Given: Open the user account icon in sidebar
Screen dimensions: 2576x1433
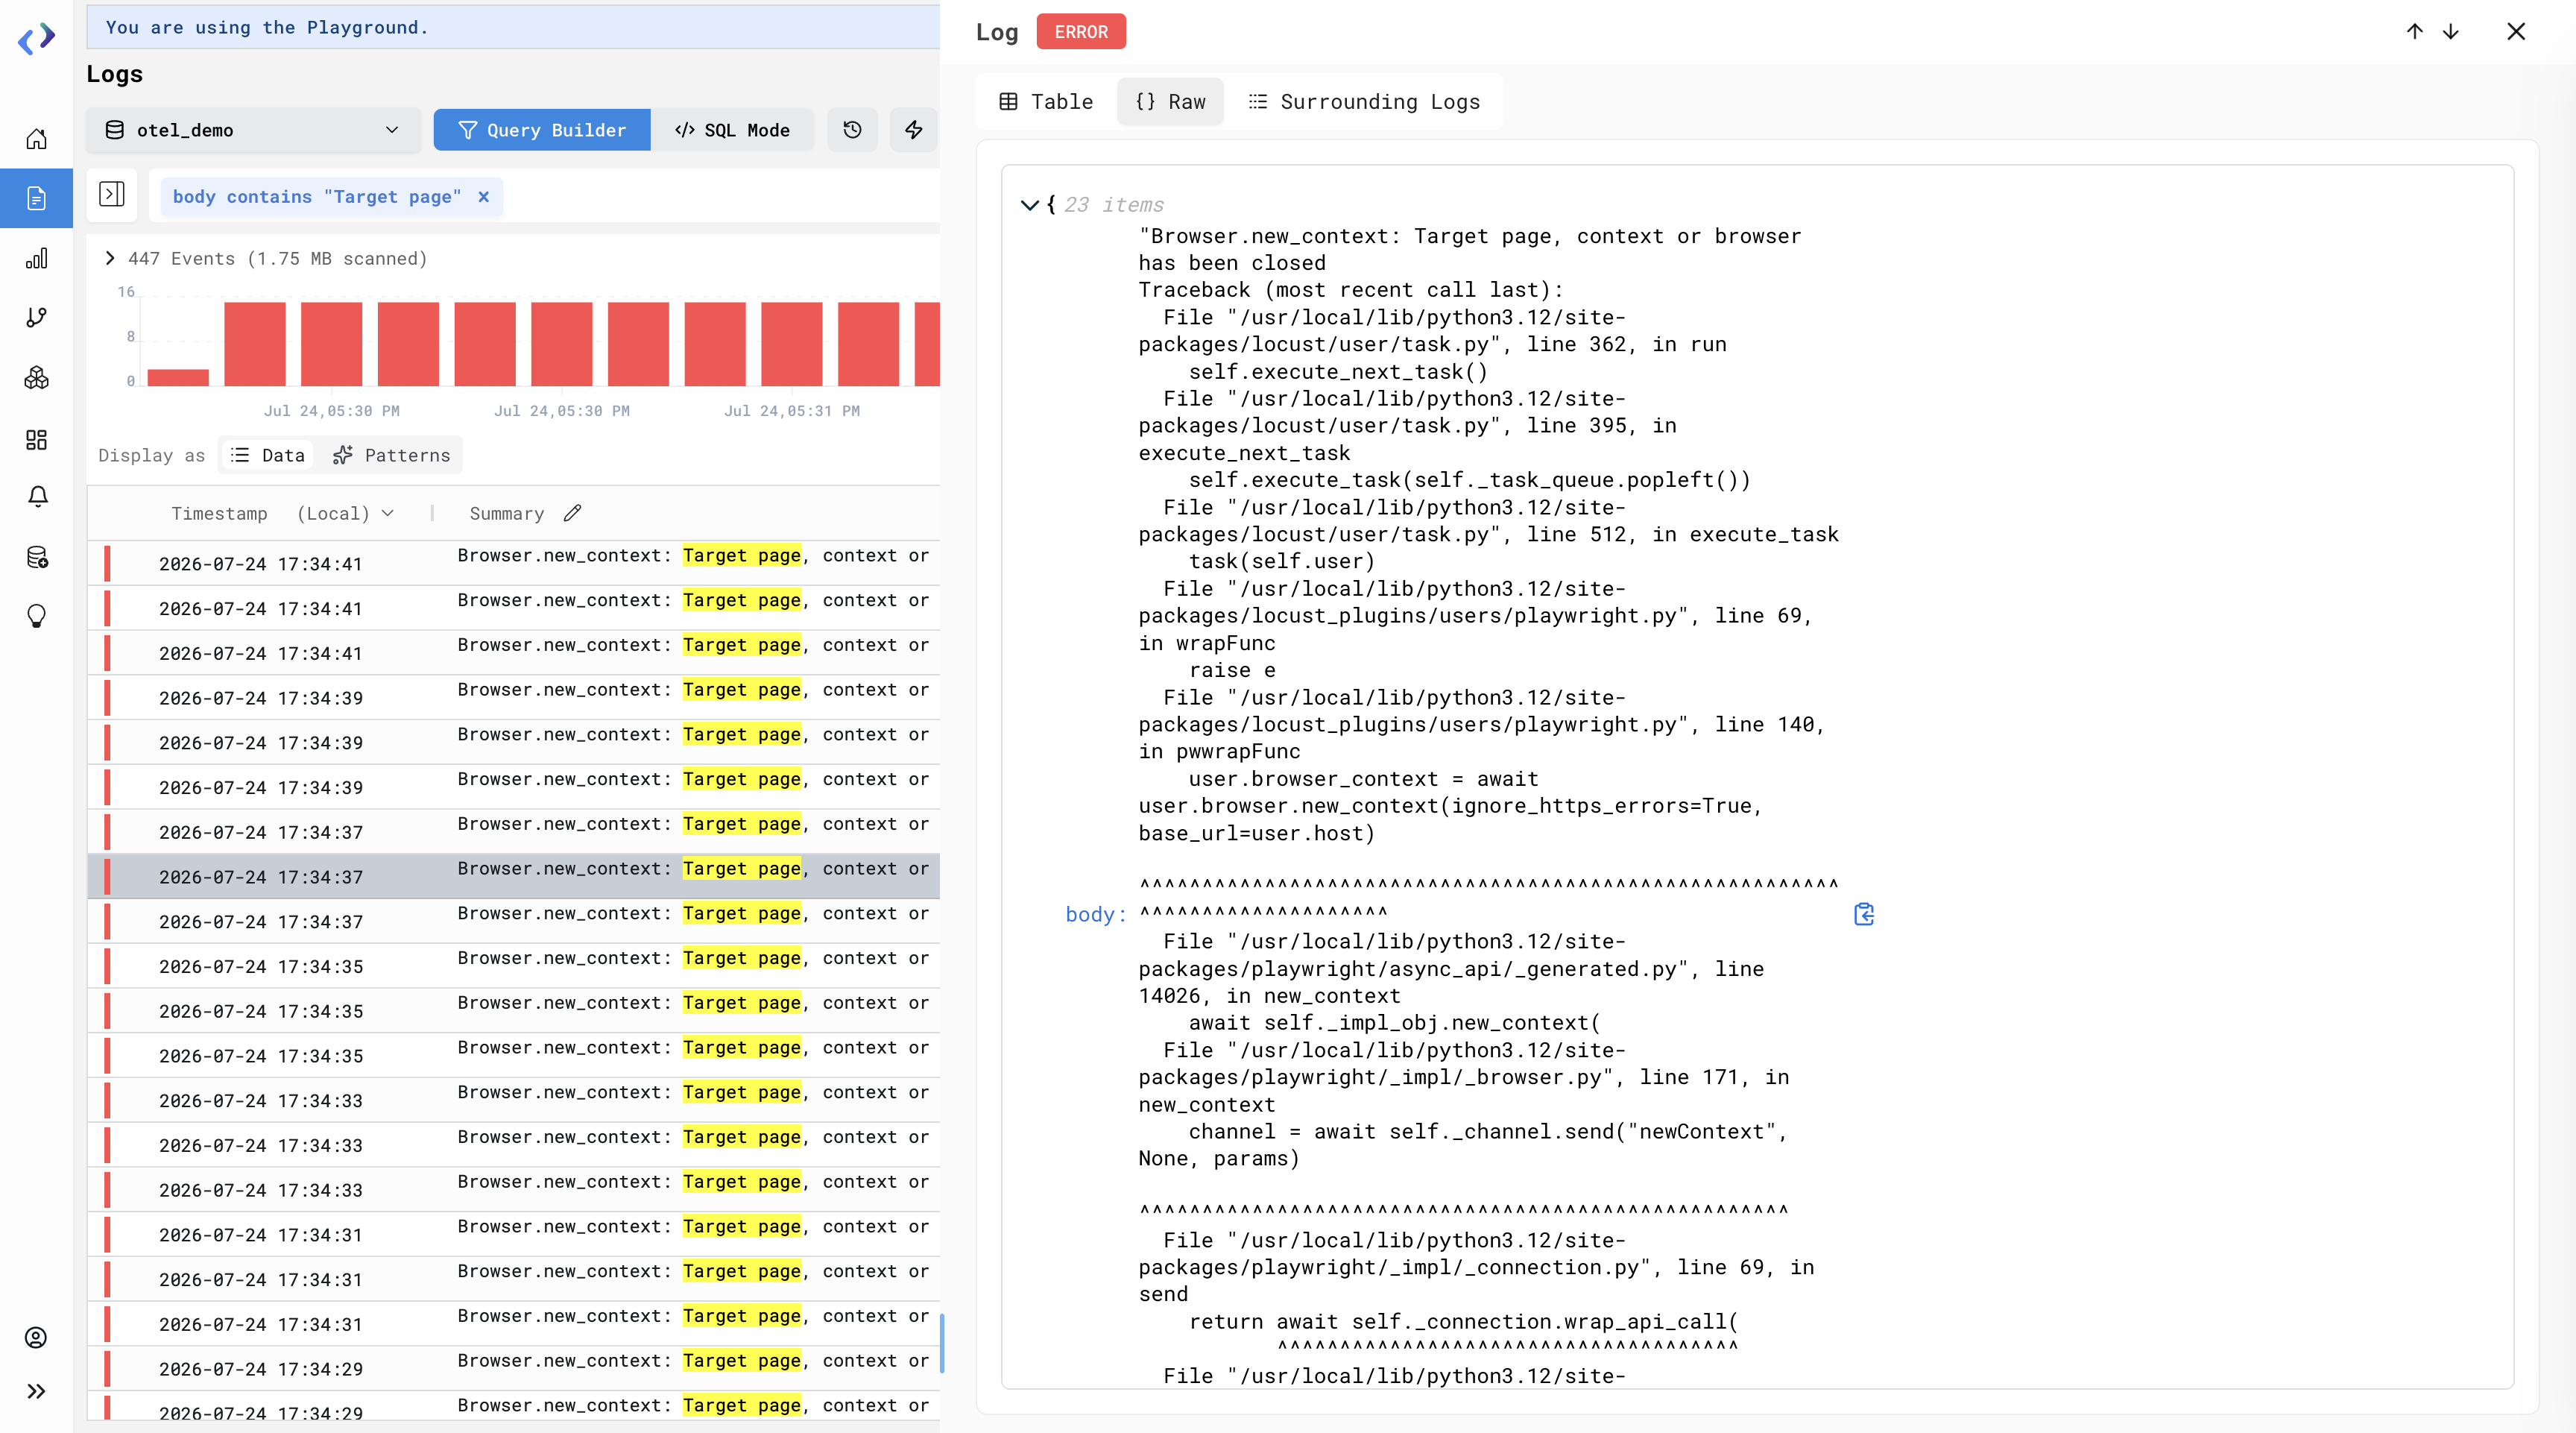Looking at the screenshot, I should click(36, 1337).
